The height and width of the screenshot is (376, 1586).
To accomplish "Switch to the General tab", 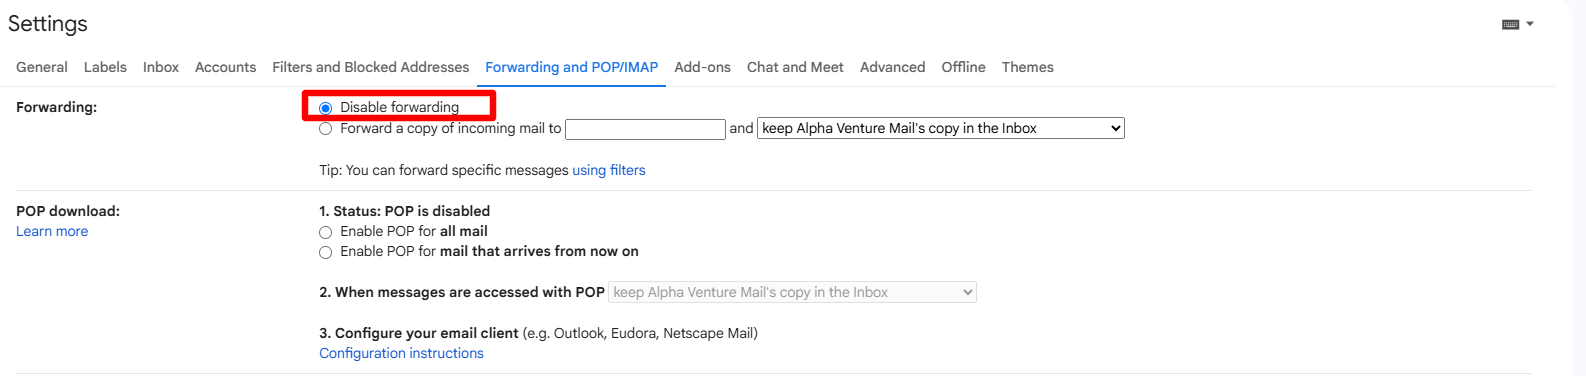I will (42, 67).
